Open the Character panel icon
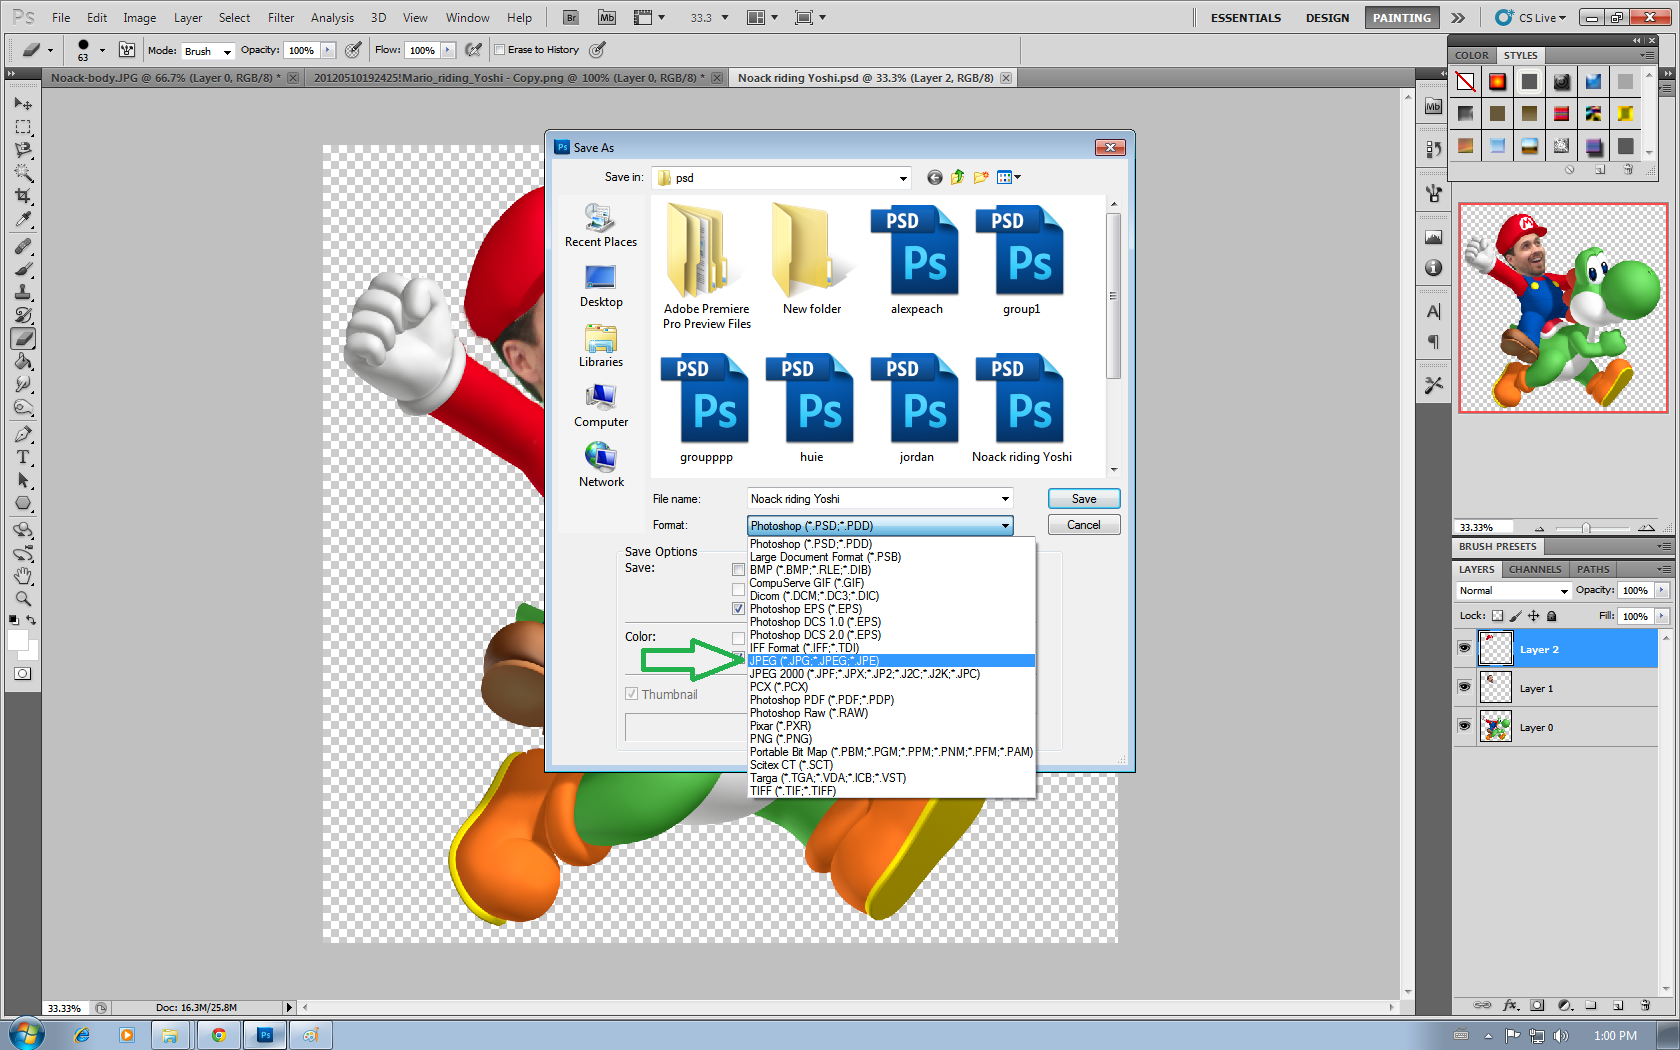This screenshot has width=1680, height=1050. 1433,311
